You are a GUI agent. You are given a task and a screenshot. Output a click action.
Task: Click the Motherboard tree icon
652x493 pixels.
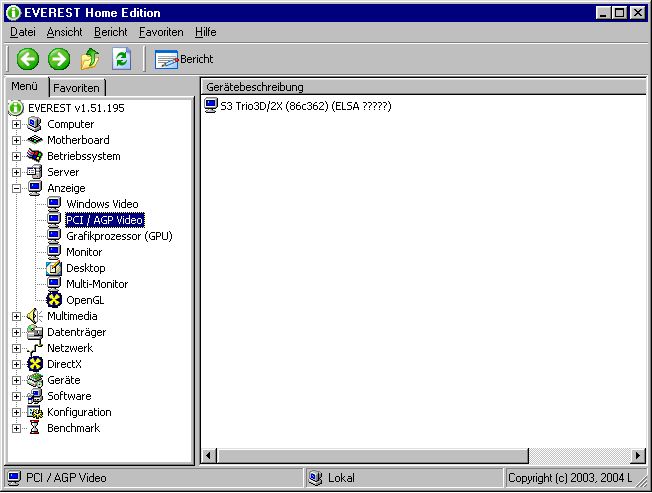pos(35,140)
